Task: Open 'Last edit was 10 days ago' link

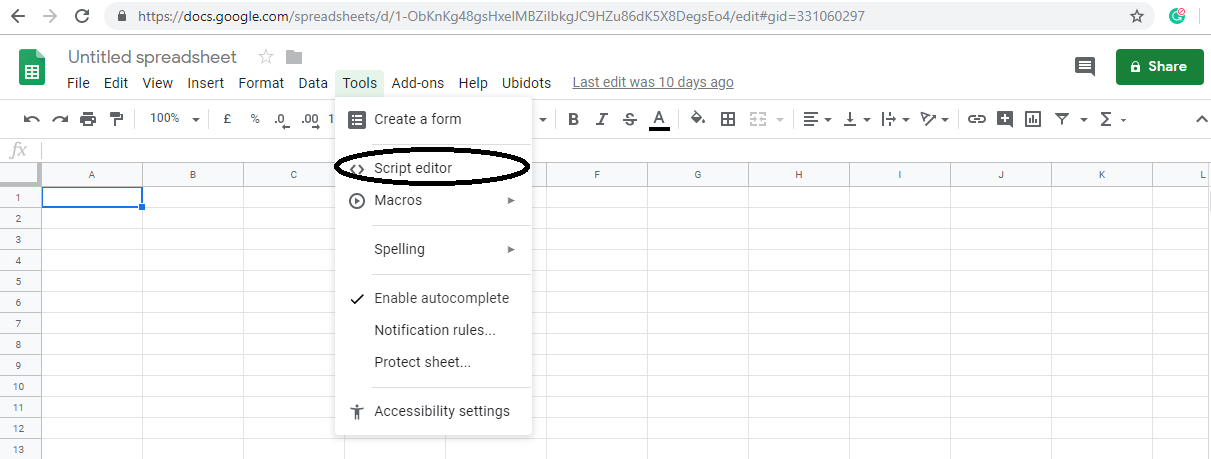Action: pos(653,83)
